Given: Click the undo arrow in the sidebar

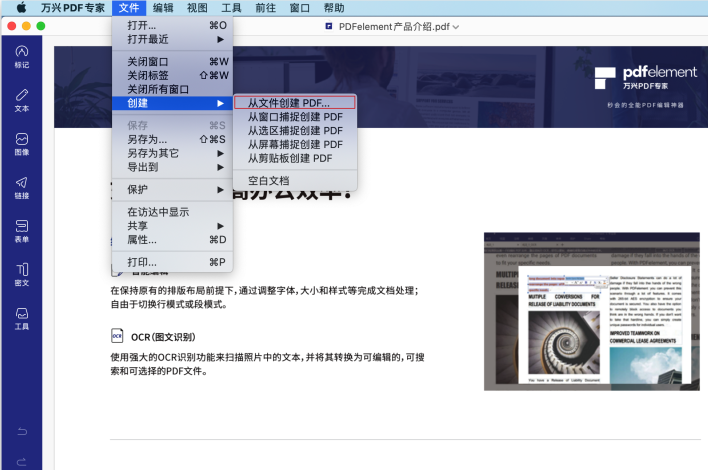Looking at the screenshot, I should pos(21,431).
